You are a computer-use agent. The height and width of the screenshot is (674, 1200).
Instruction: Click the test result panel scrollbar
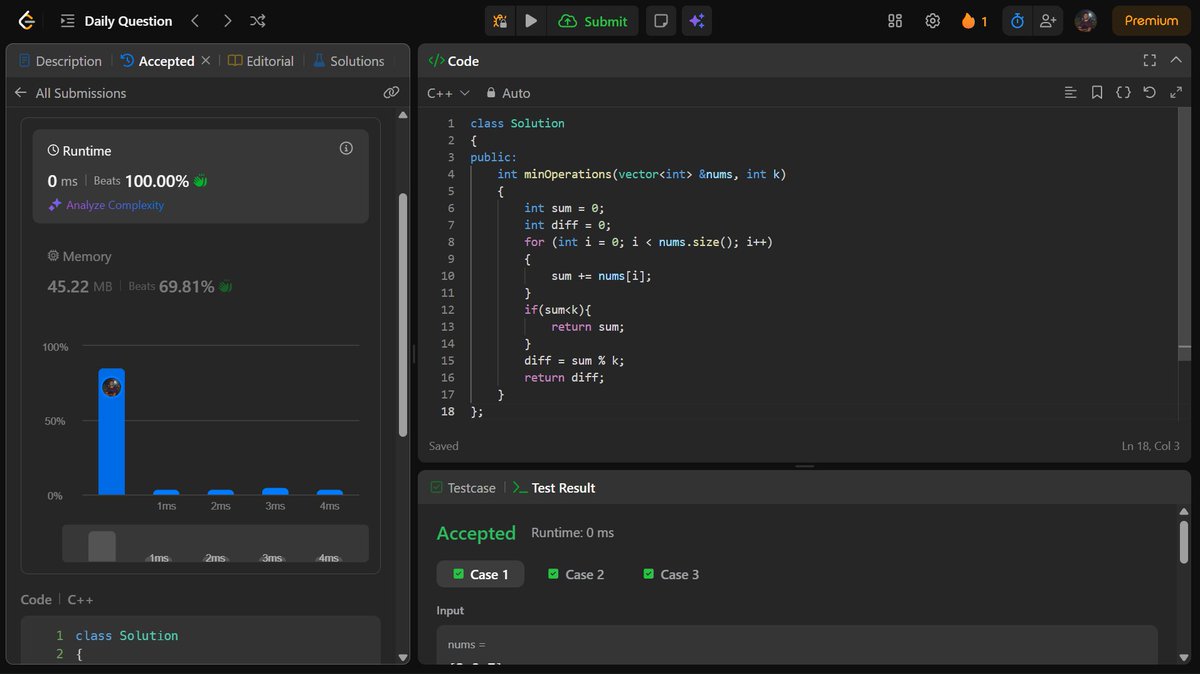(1184, 543)
